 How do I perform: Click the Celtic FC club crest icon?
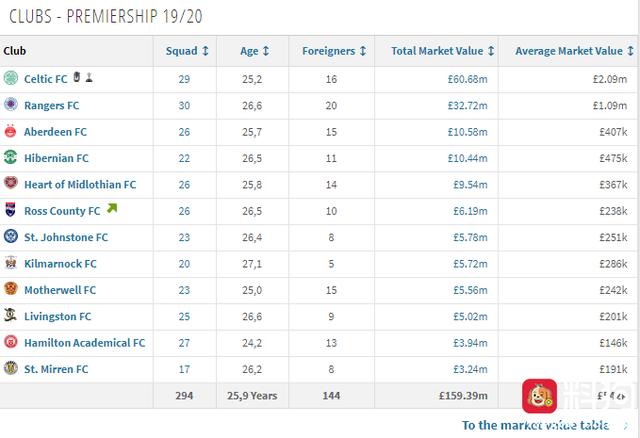coord(11,78)
